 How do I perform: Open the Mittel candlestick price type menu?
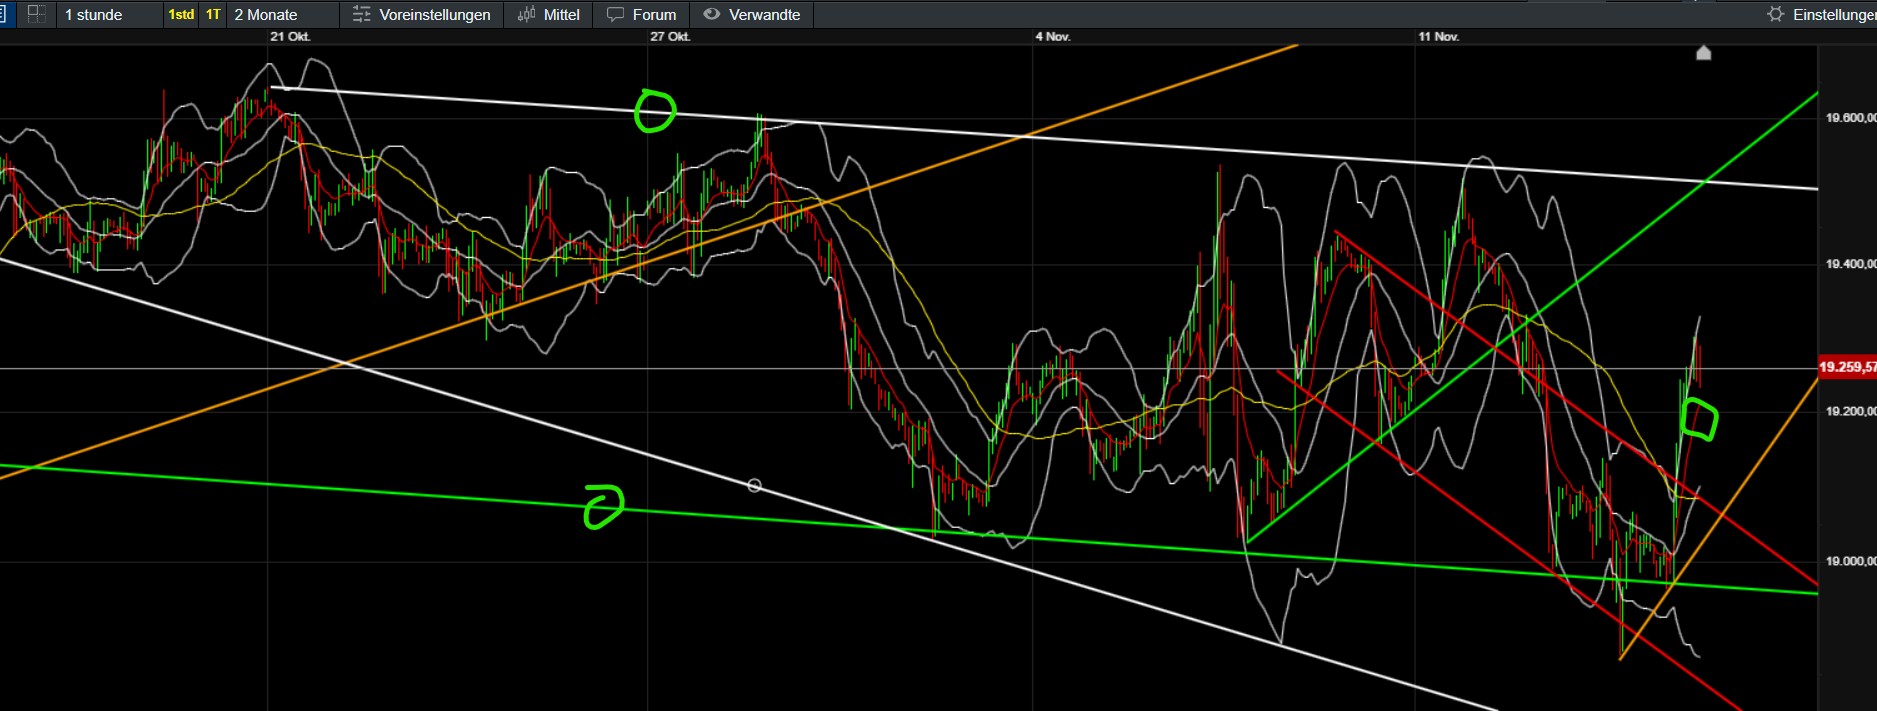point(548,14)
